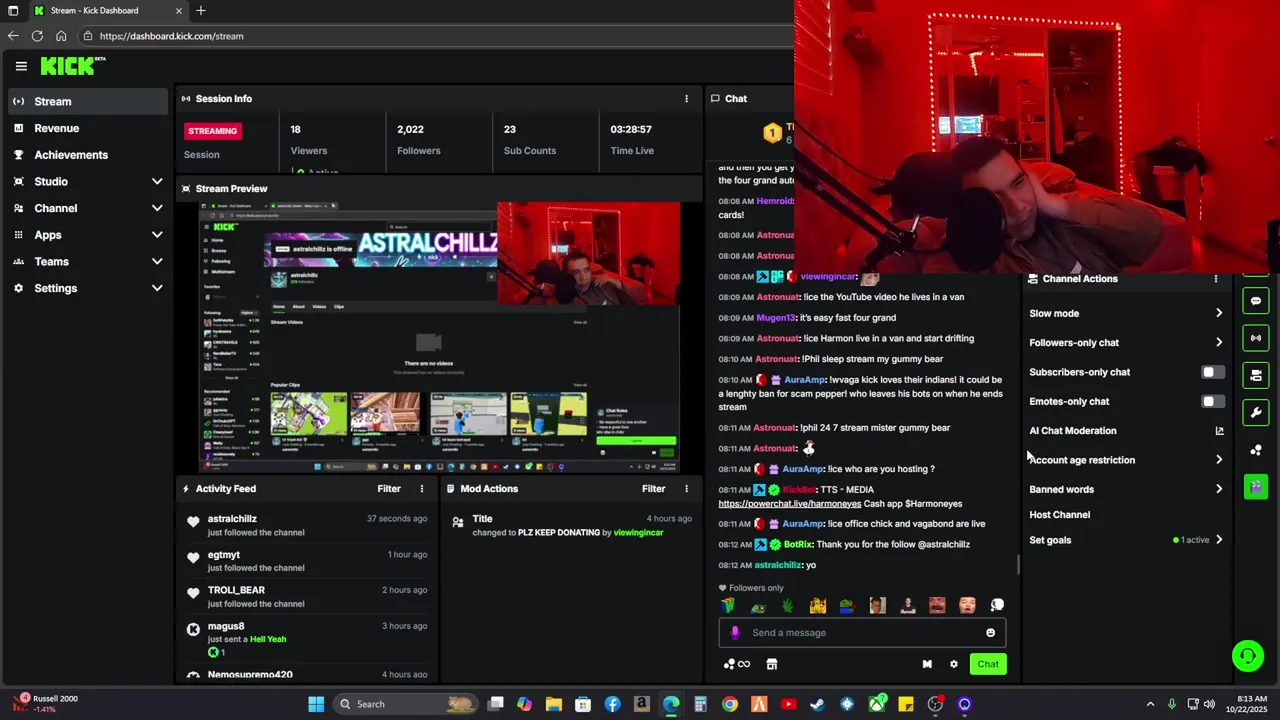This screenshot has height=720, width=1280.
Task: Open the Mod Actions Filter
Action: click(x=653, y=489)
